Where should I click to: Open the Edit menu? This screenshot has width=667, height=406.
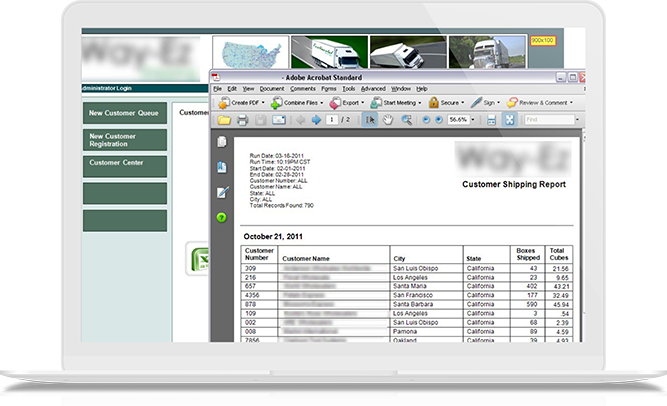(232, 89)
